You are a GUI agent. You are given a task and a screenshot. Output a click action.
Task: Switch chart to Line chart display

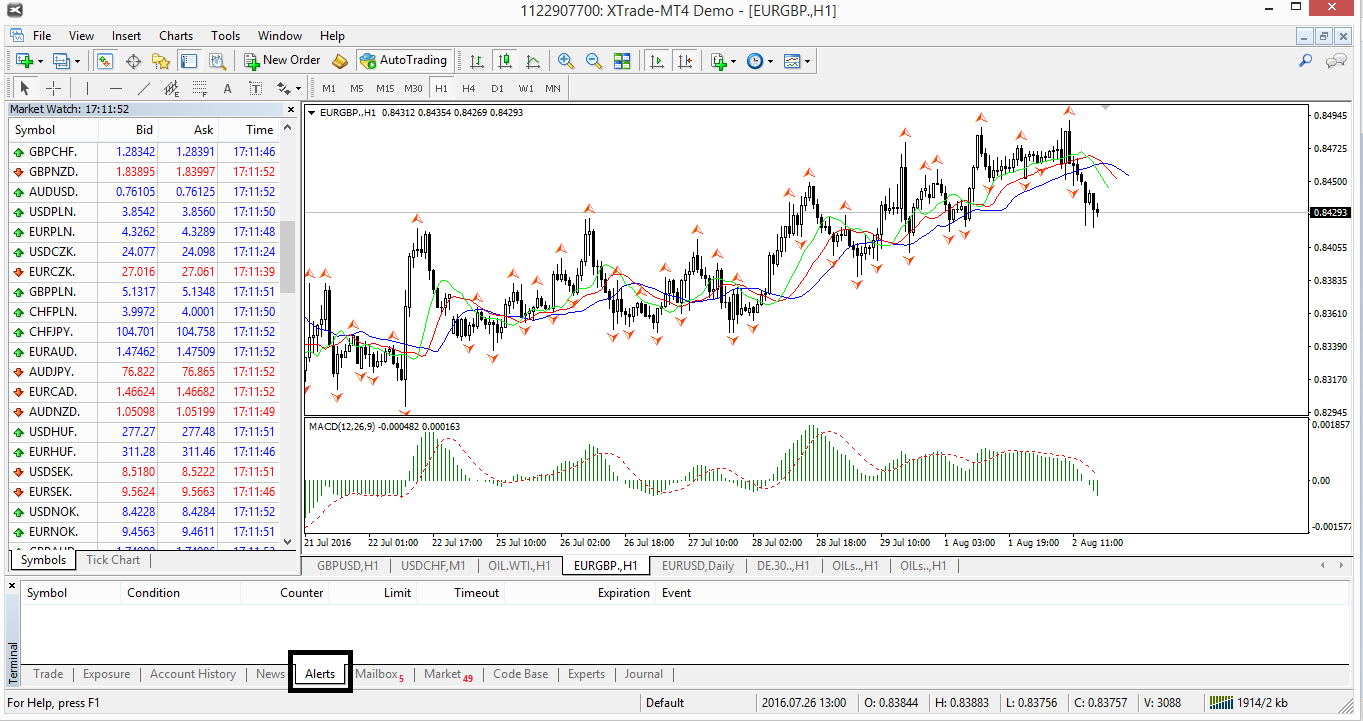coord(533,61)
